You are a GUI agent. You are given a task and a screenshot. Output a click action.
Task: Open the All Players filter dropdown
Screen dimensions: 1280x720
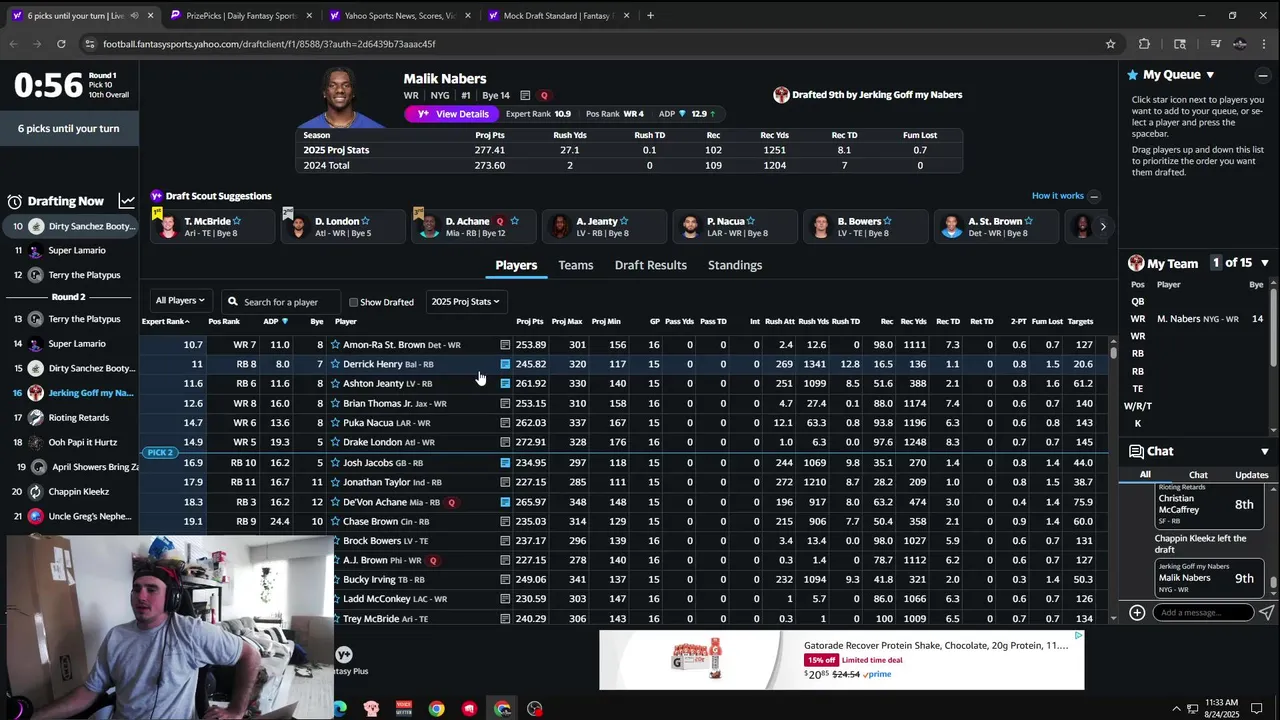(180, 301)
